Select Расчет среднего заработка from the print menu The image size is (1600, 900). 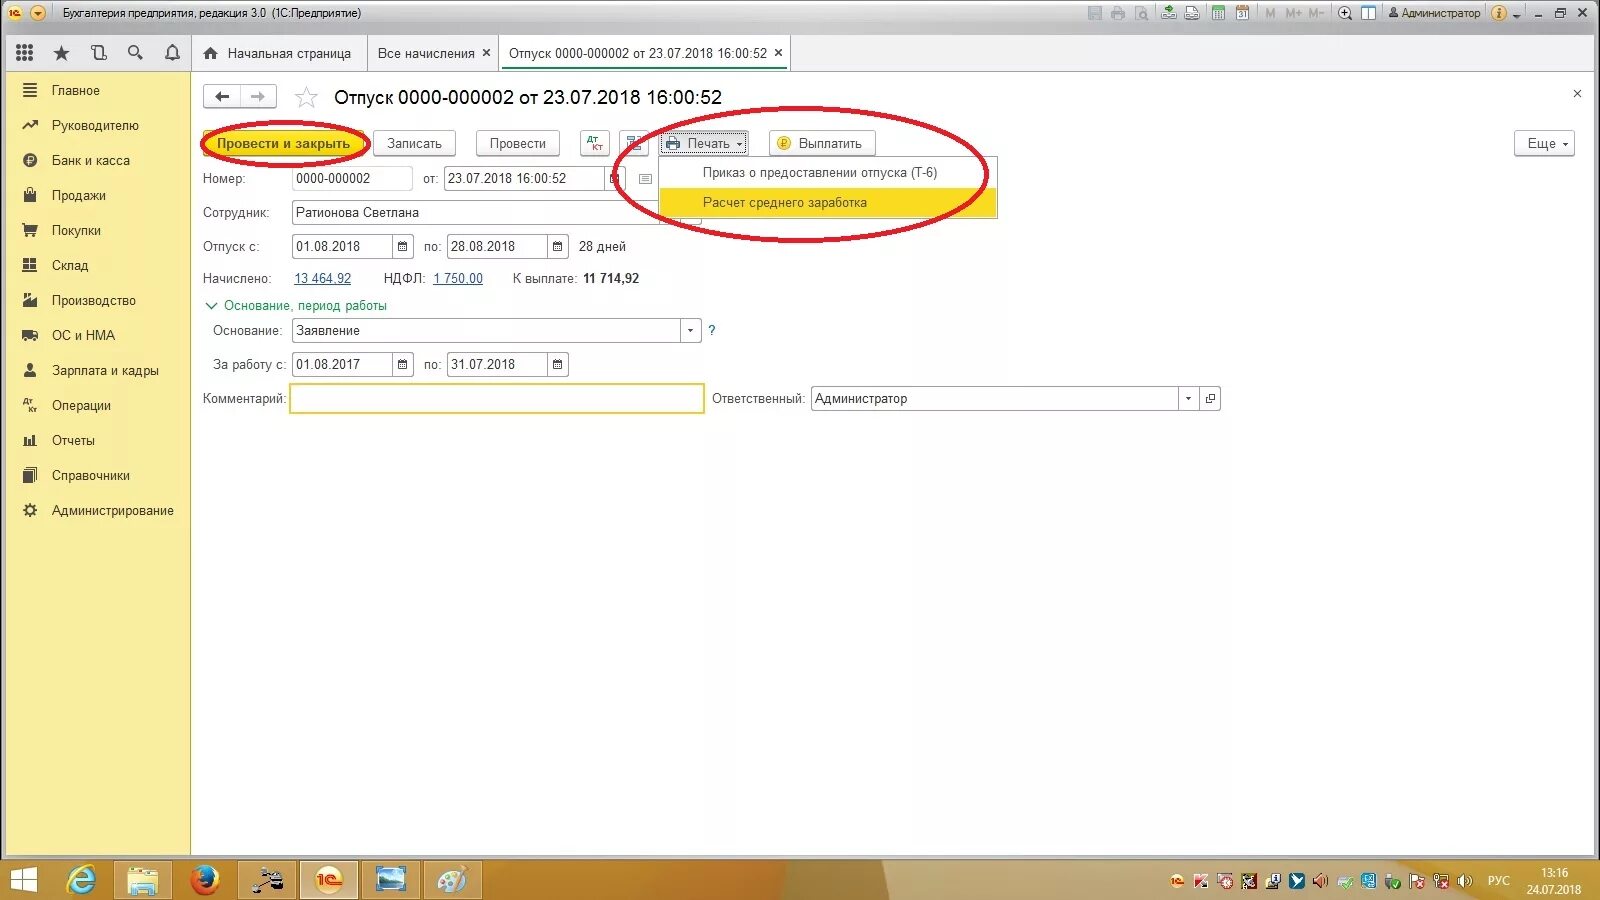pyautogui.click(x=827, y=202)
